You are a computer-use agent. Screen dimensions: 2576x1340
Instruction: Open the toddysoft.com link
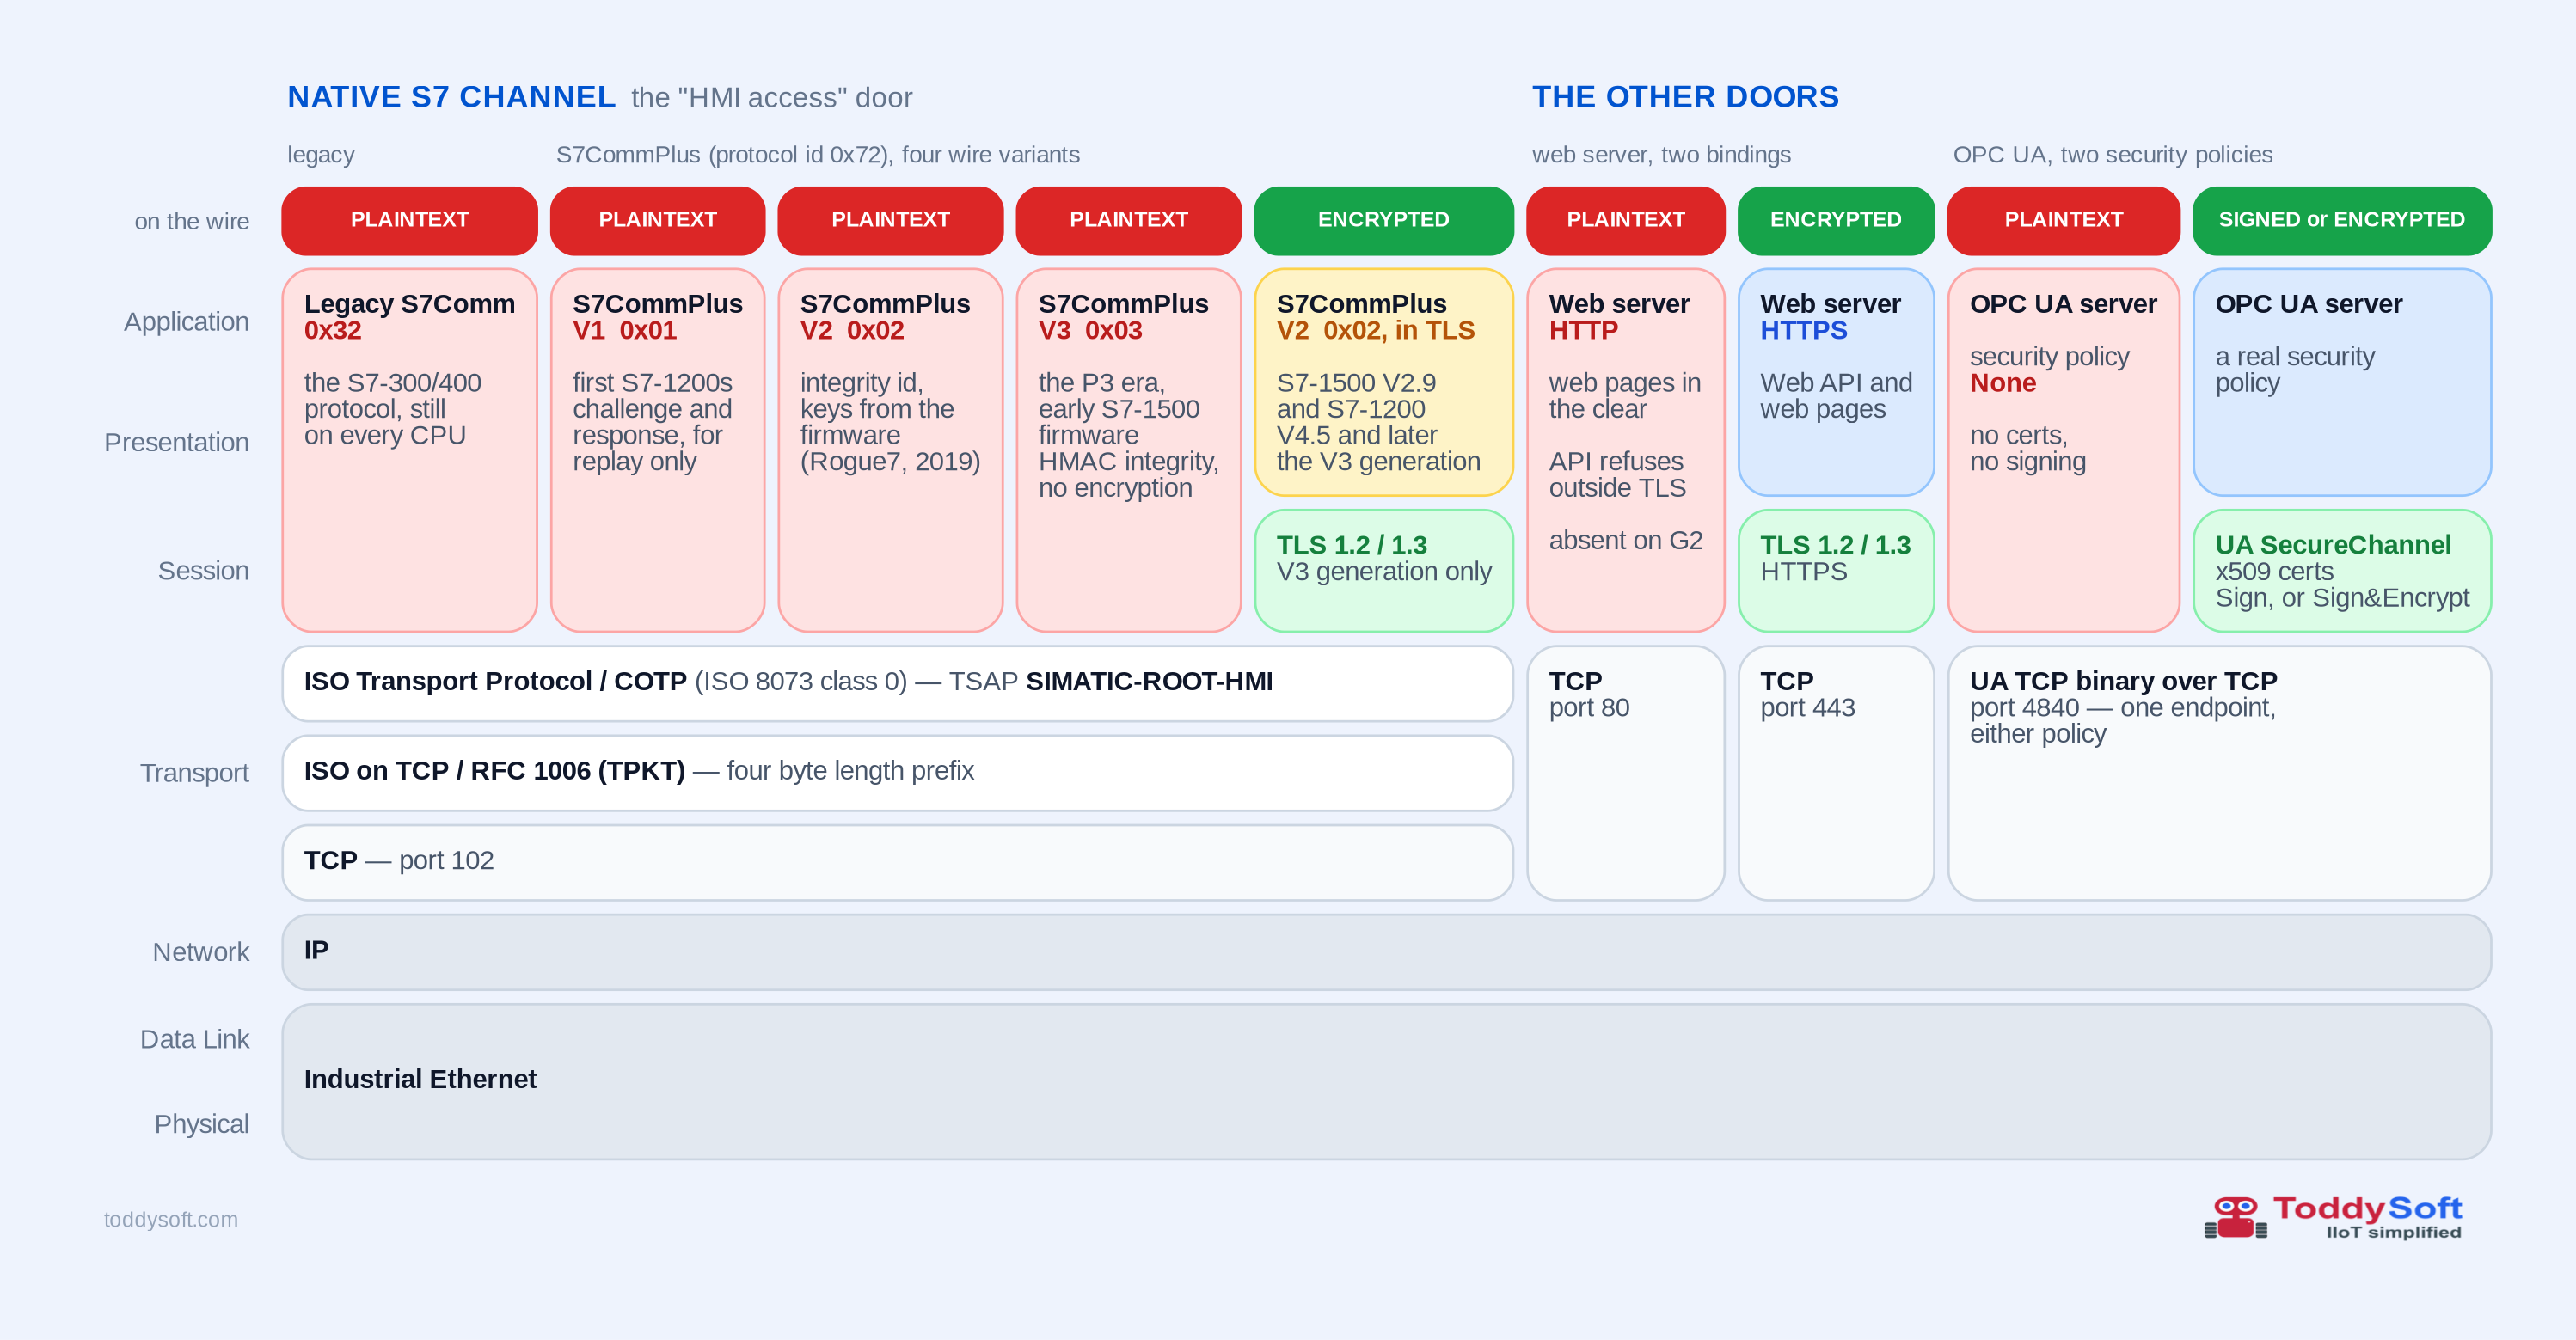click(171, 1219)
